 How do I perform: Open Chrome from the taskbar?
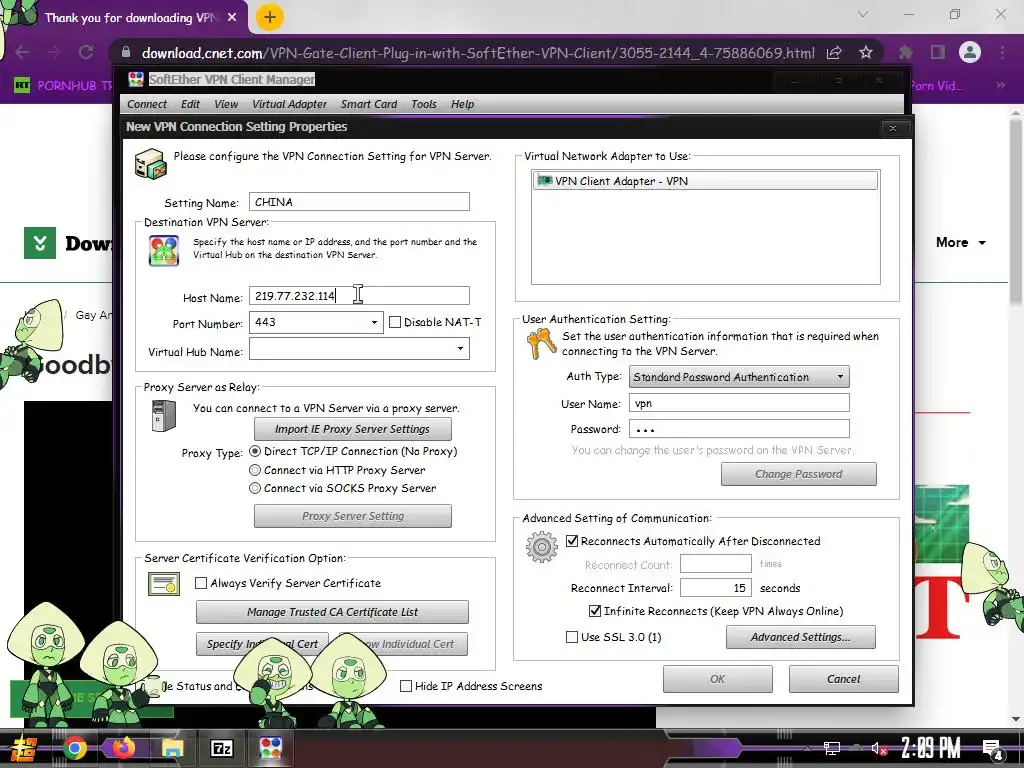[x=74, y=748]
